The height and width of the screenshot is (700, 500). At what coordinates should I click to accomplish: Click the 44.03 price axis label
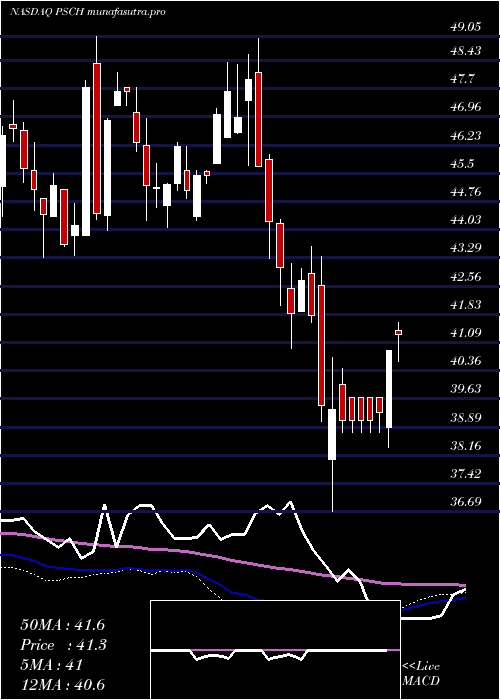465,220
